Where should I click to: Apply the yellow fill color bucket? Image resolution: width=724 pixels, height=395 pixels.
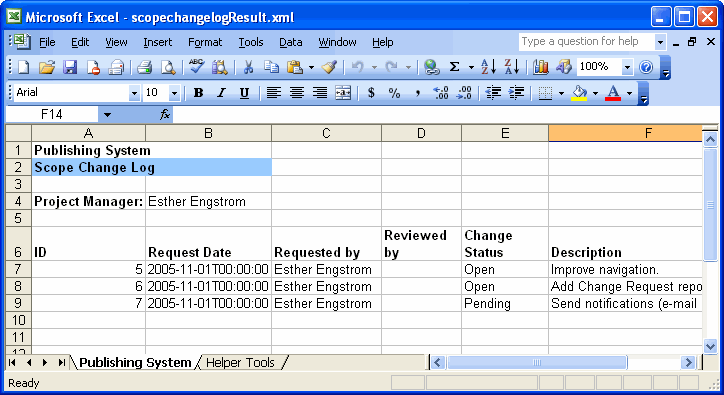tap(579, 93)
